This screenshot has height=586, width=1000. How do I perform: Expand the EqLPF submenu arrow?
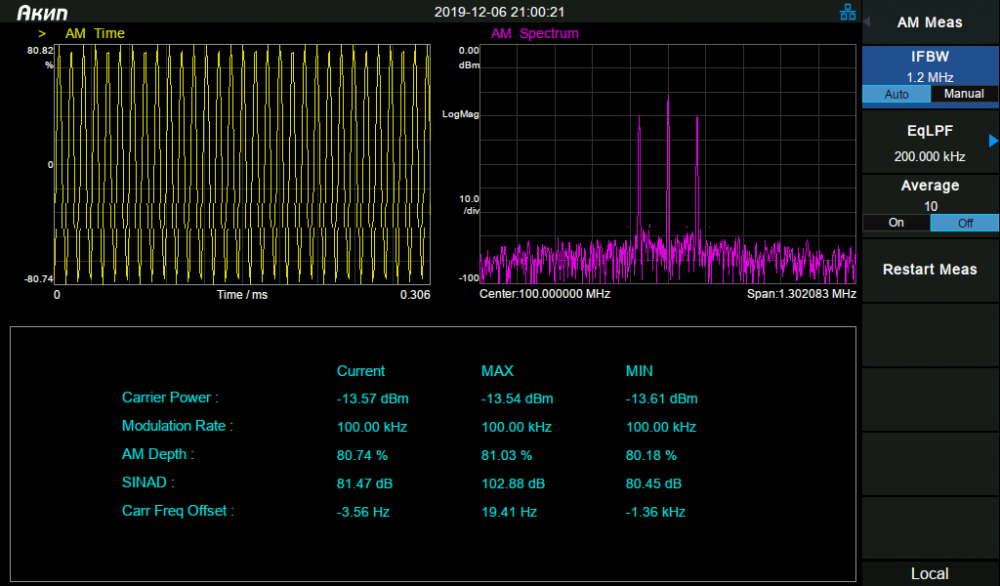click(993, 141)
